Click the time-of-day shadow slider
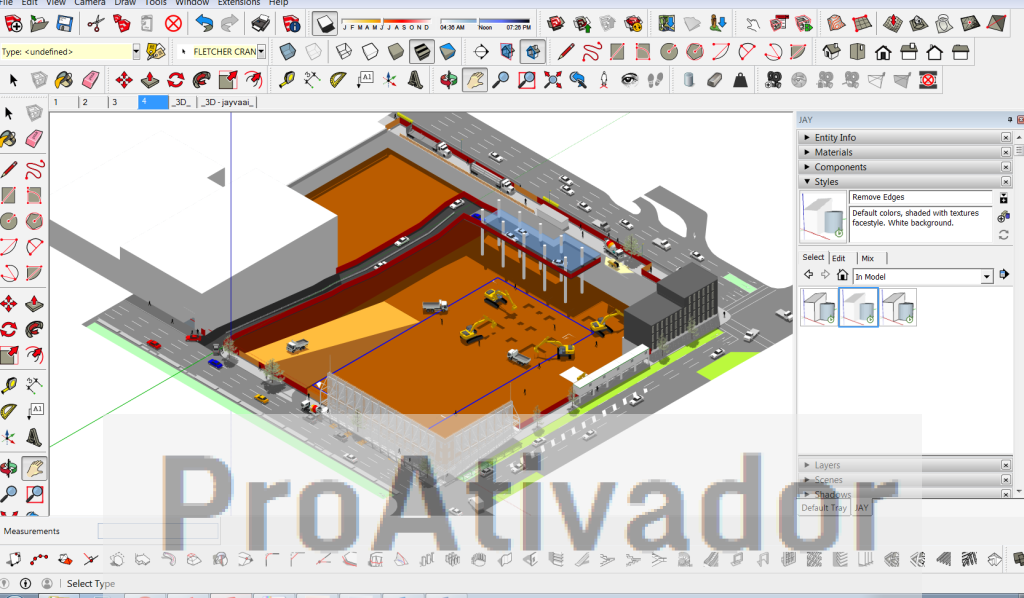 (x=487, y=22)
